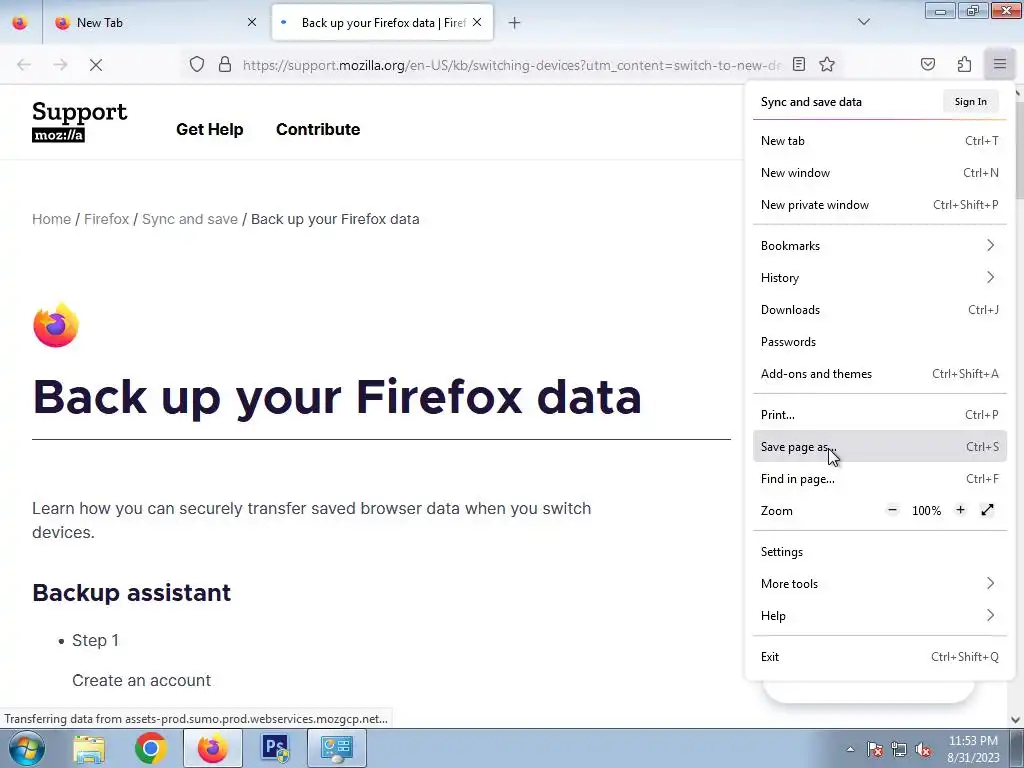Open a new tab with plus button
This screenshot has width=1024, height=768.
pyautogui.click(x=515, y=23)
